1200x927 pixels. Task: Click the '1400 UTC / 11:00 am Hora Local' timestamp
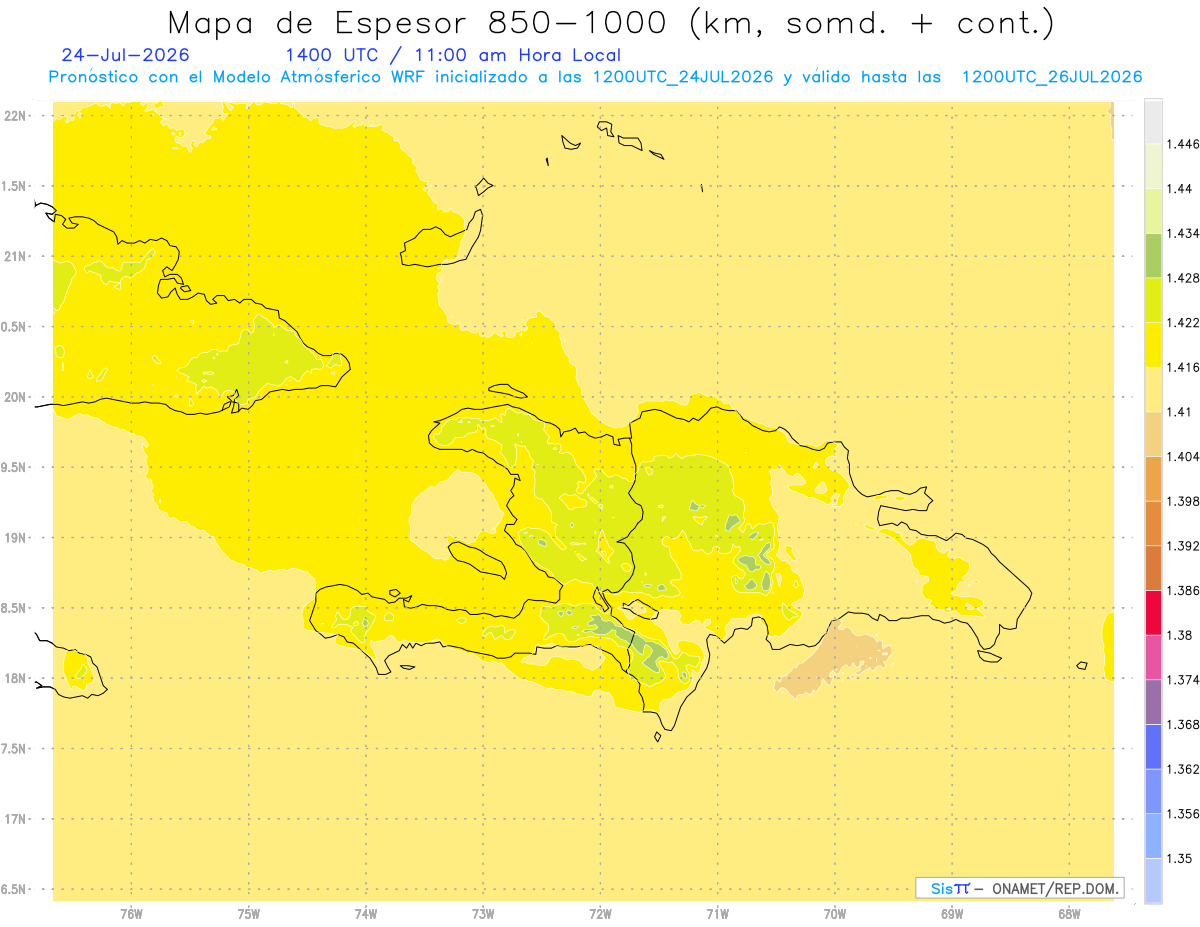tap(453, 56)
